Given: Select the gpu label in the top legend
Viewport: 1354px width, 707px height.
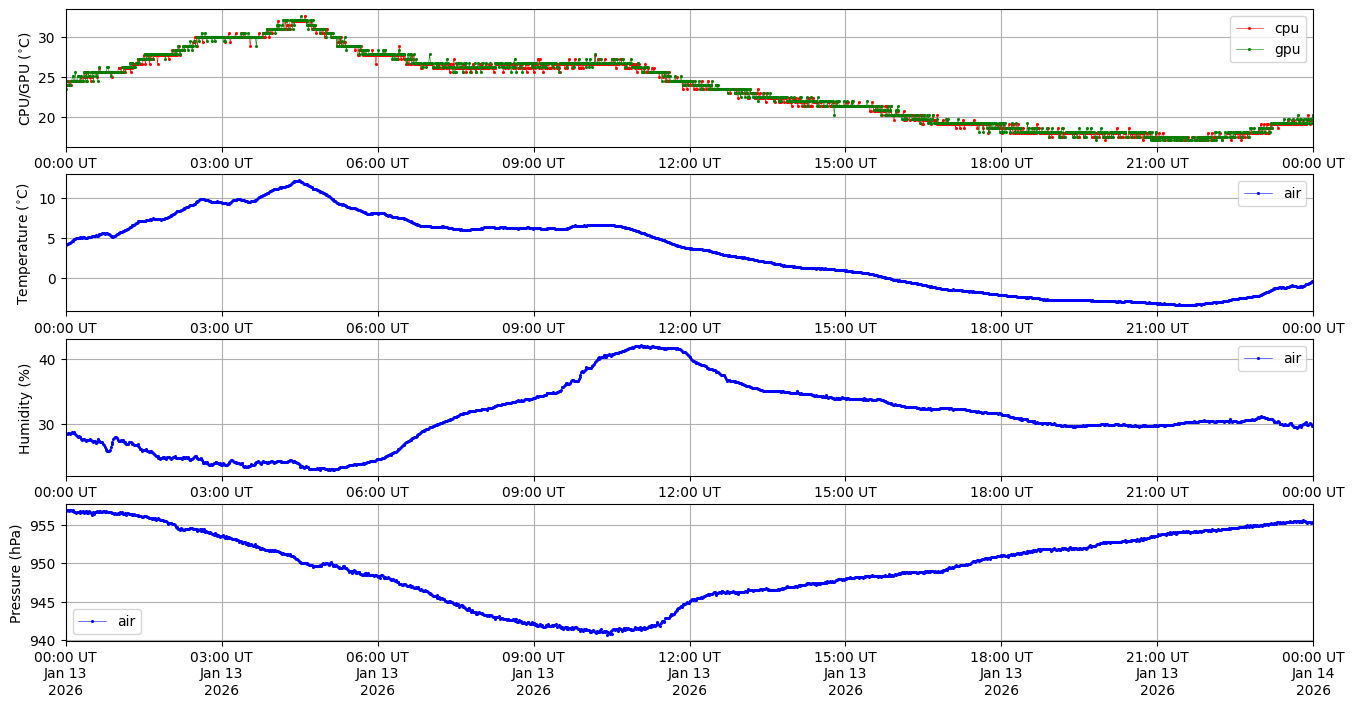Looking at the screenshot, I should pos(1287,49).
